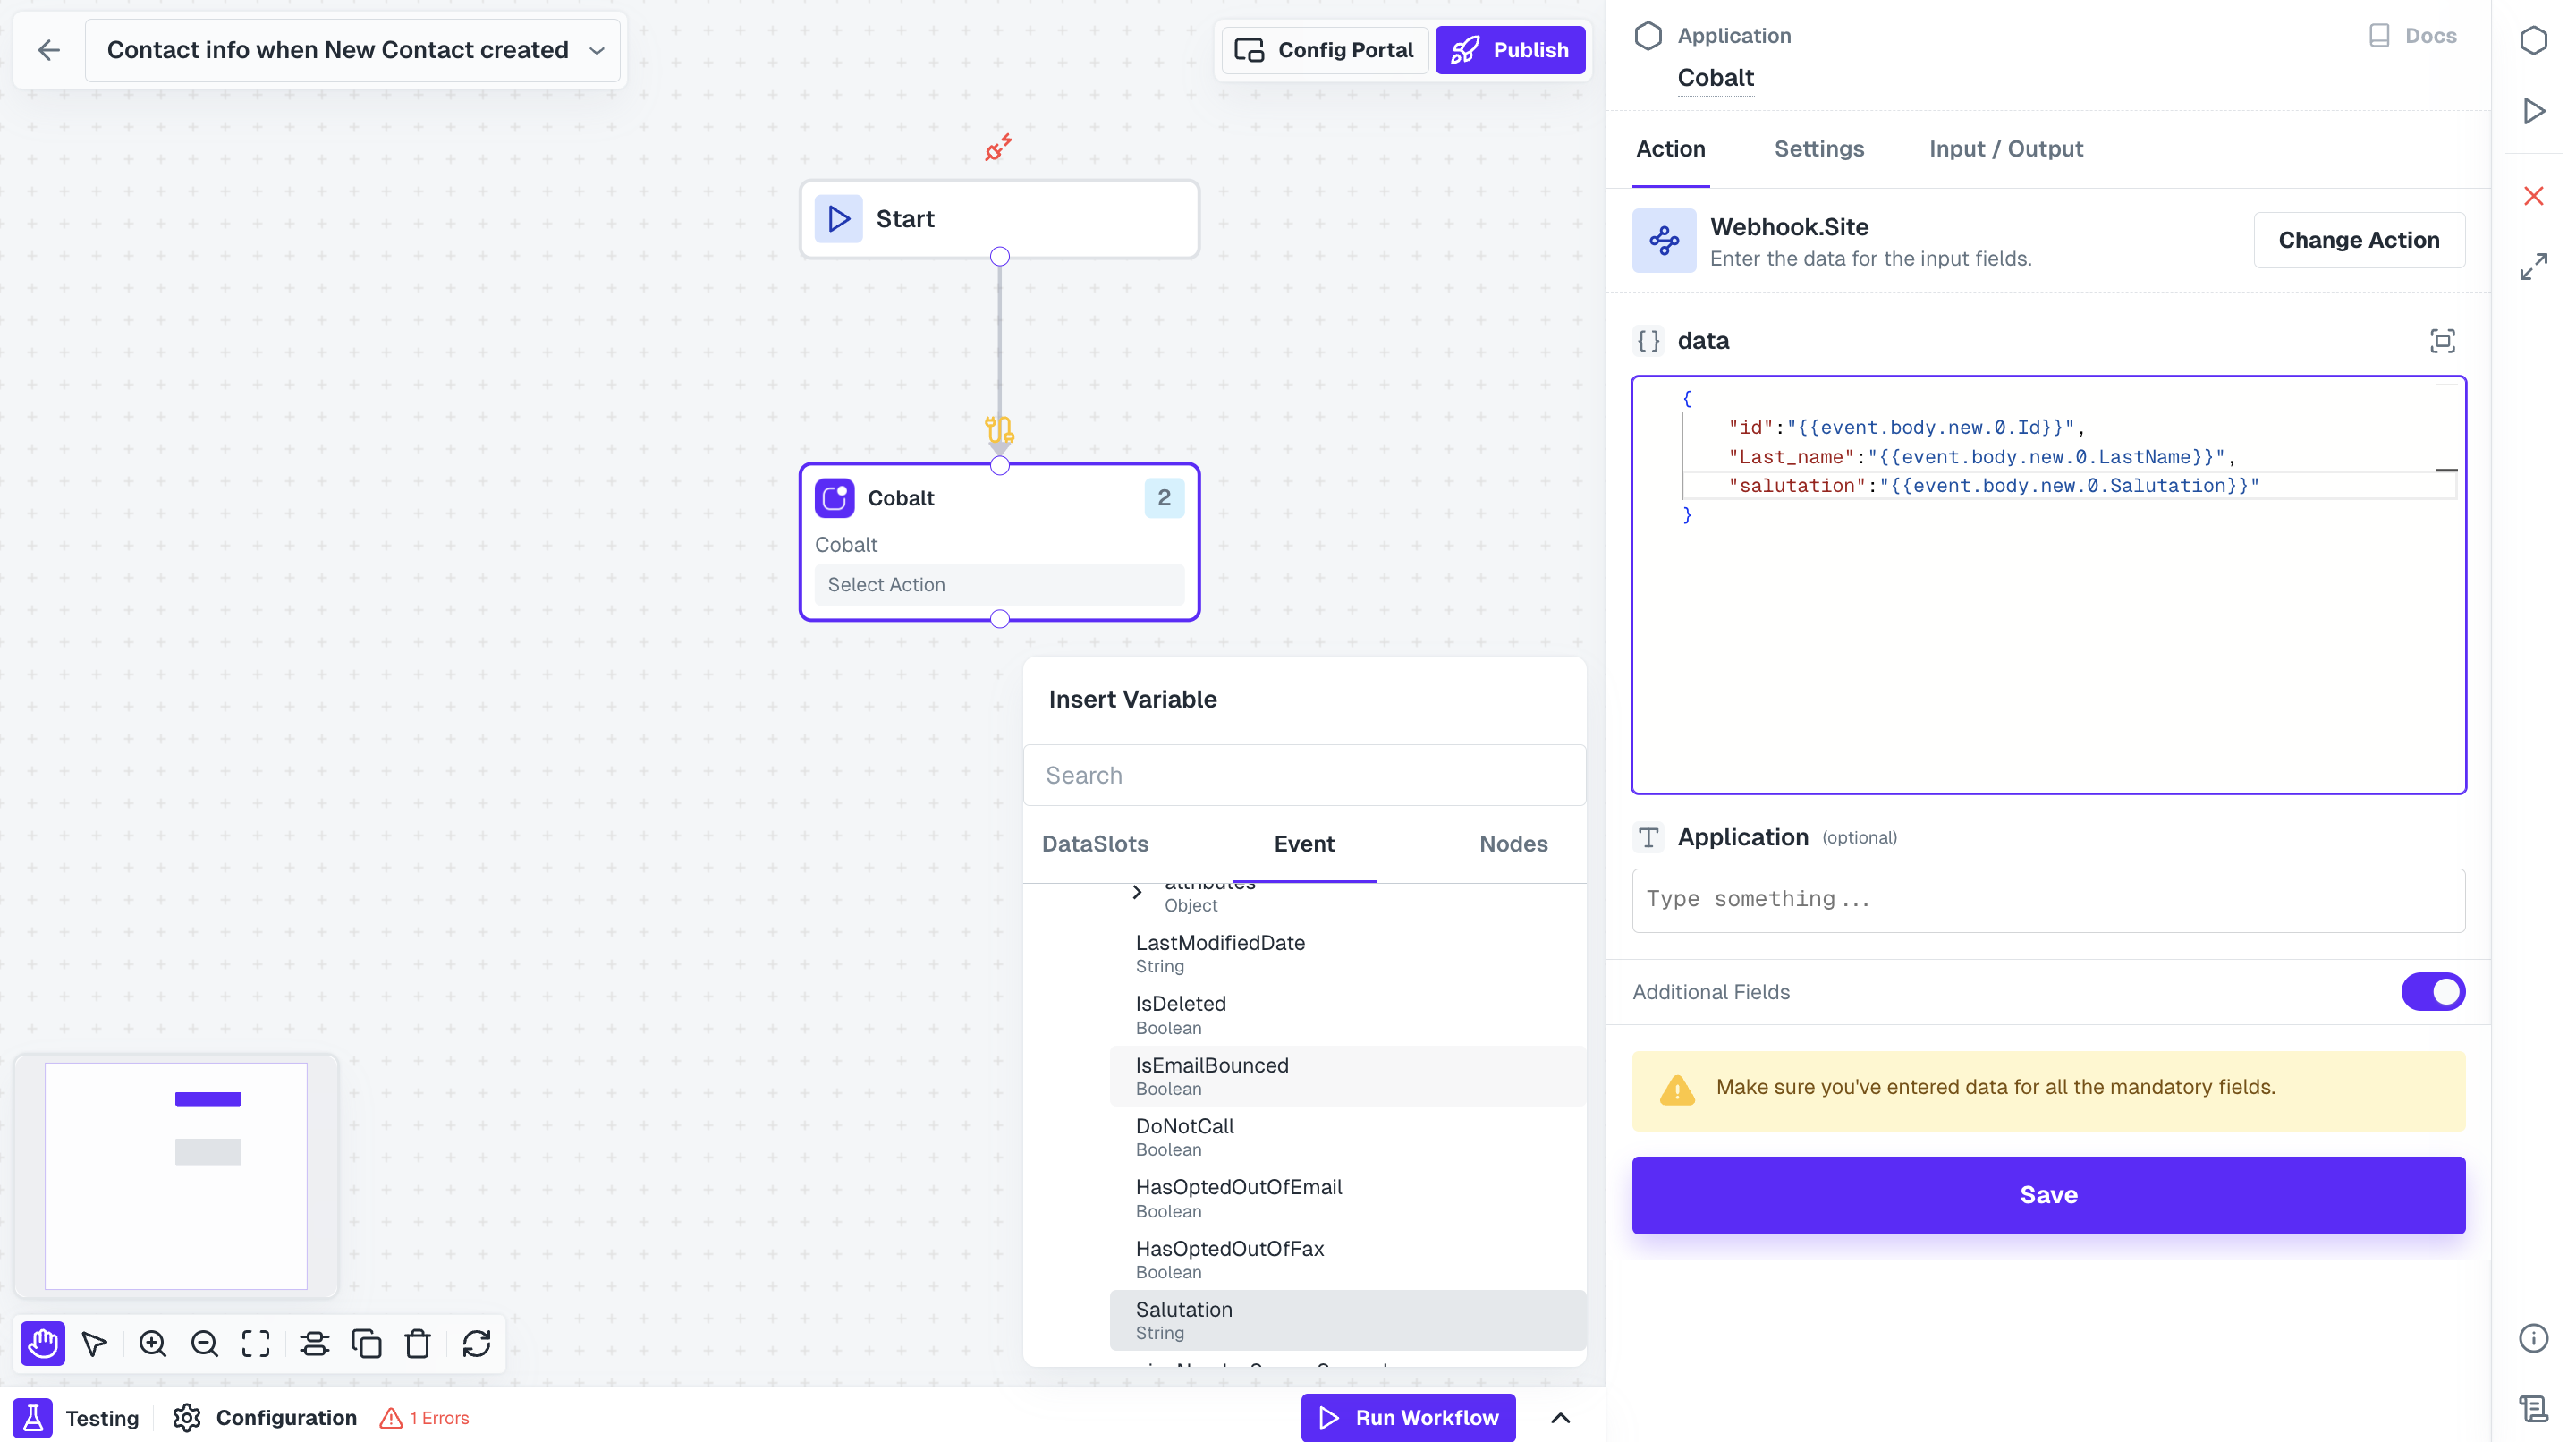This screenshot has height=1442, width=2576.
Task: Fit the workflow to view
Action: (x=255, y=1343)
